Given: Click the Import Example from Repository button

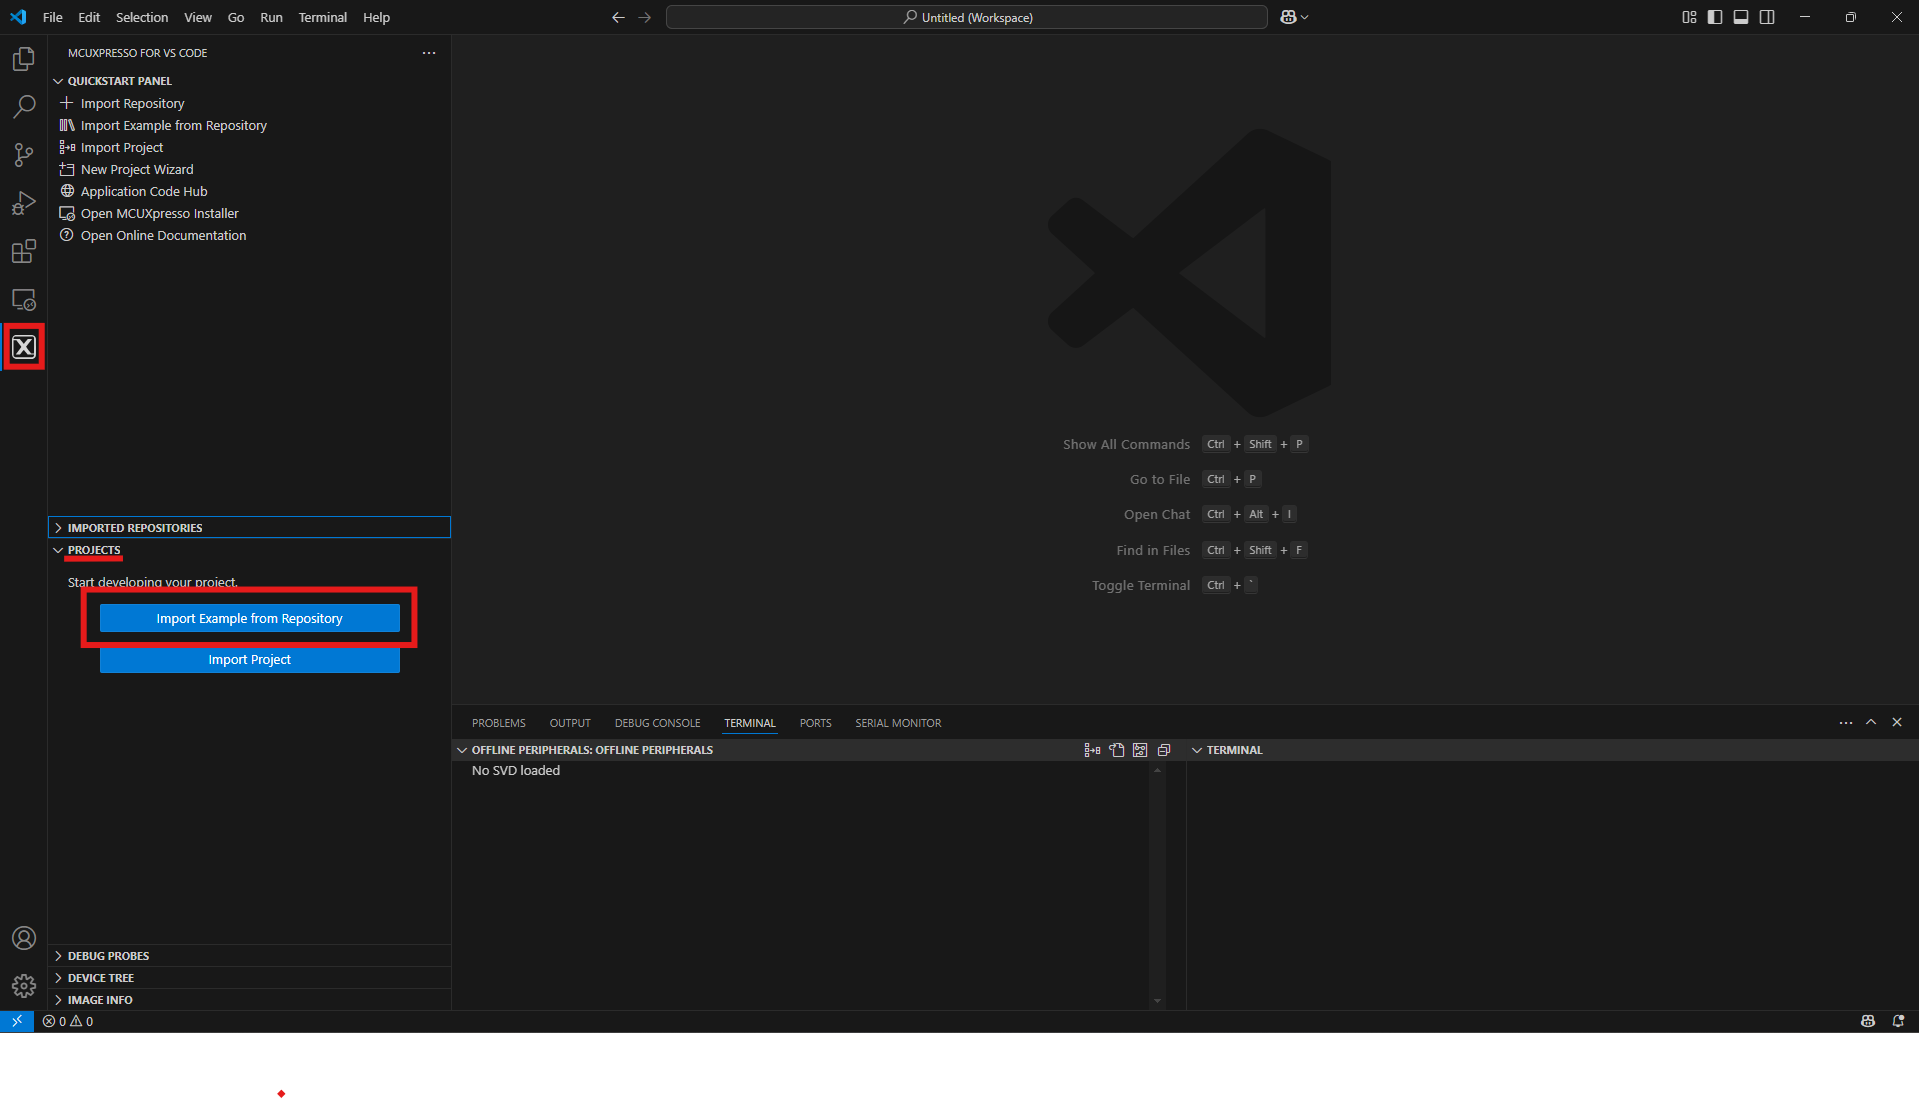Looking at the screenshot, I should coord(249,618).
